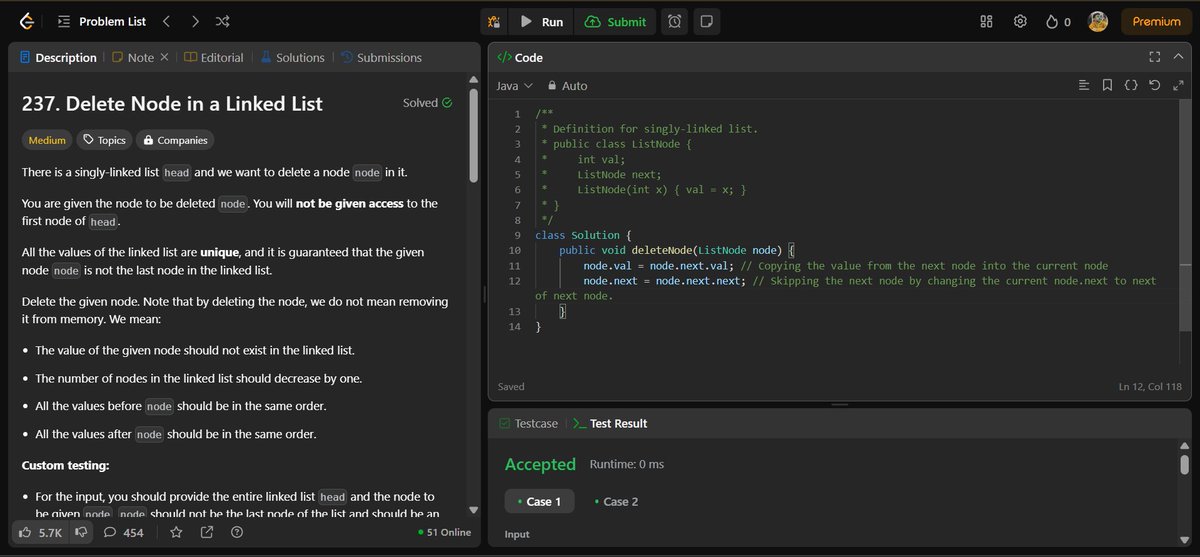Click the problem title 237. Delete Node
The height and width of the screenshot is (557, 1200).
[x=172, y=103]
